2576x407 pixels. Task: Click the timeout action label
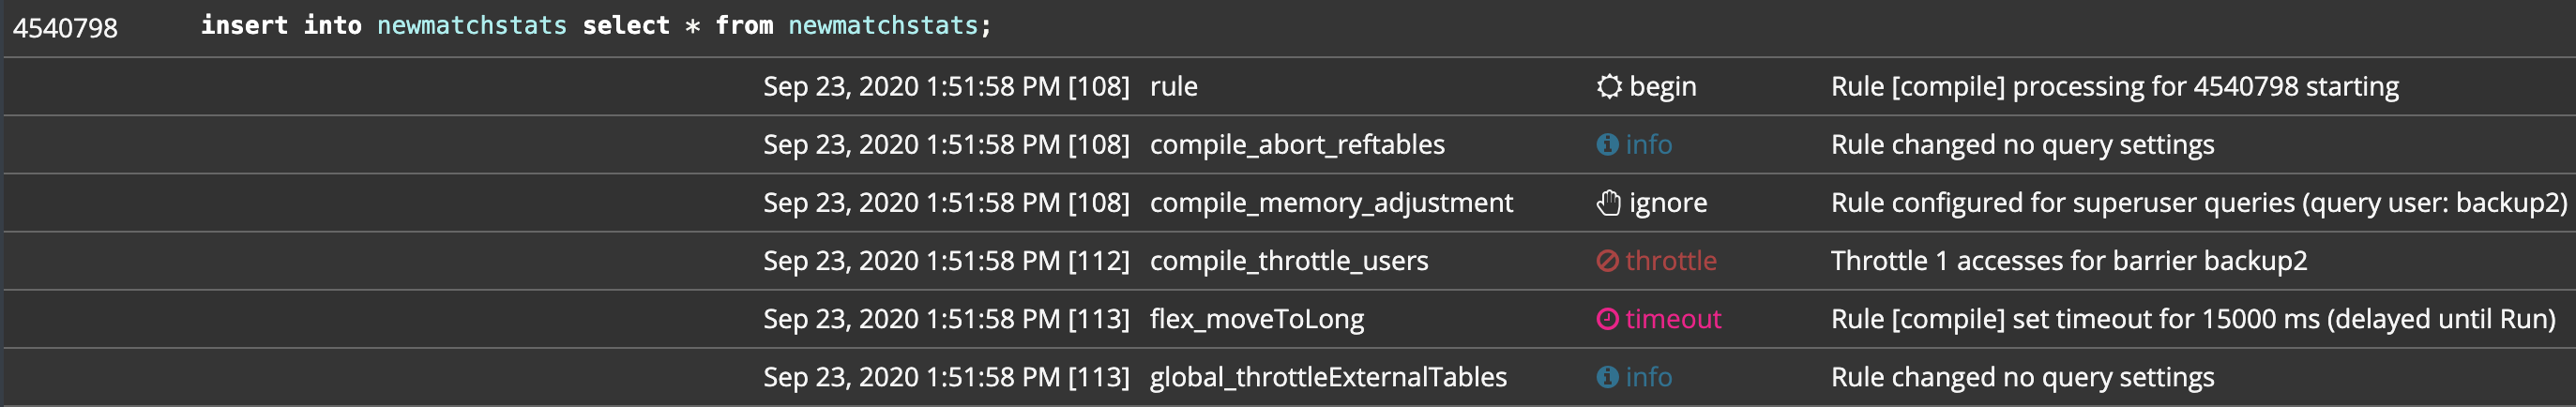[1673, 319]
